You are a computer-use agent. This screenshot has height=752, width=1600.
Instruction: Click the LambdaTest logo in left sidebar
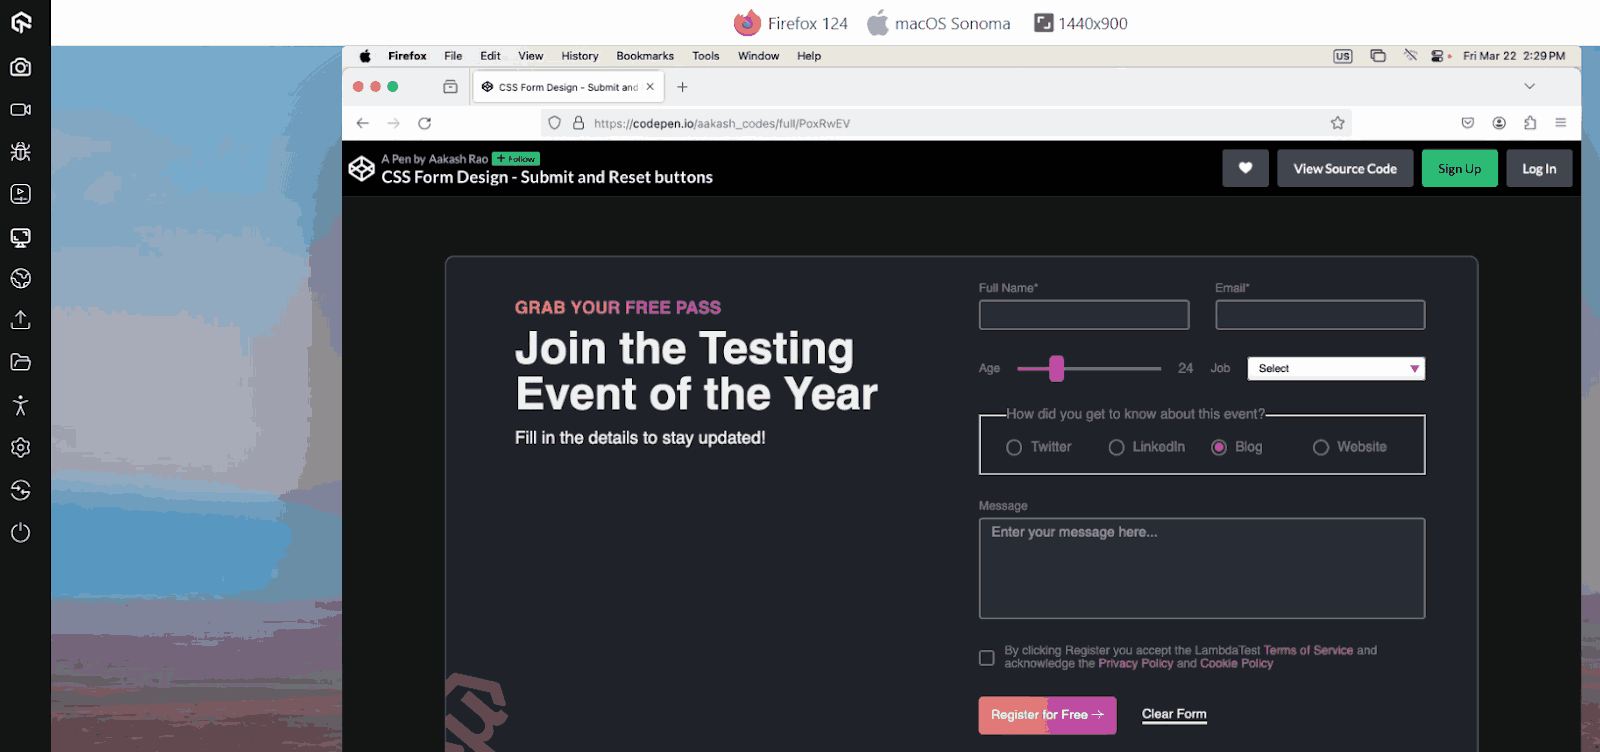coord(21,22)
